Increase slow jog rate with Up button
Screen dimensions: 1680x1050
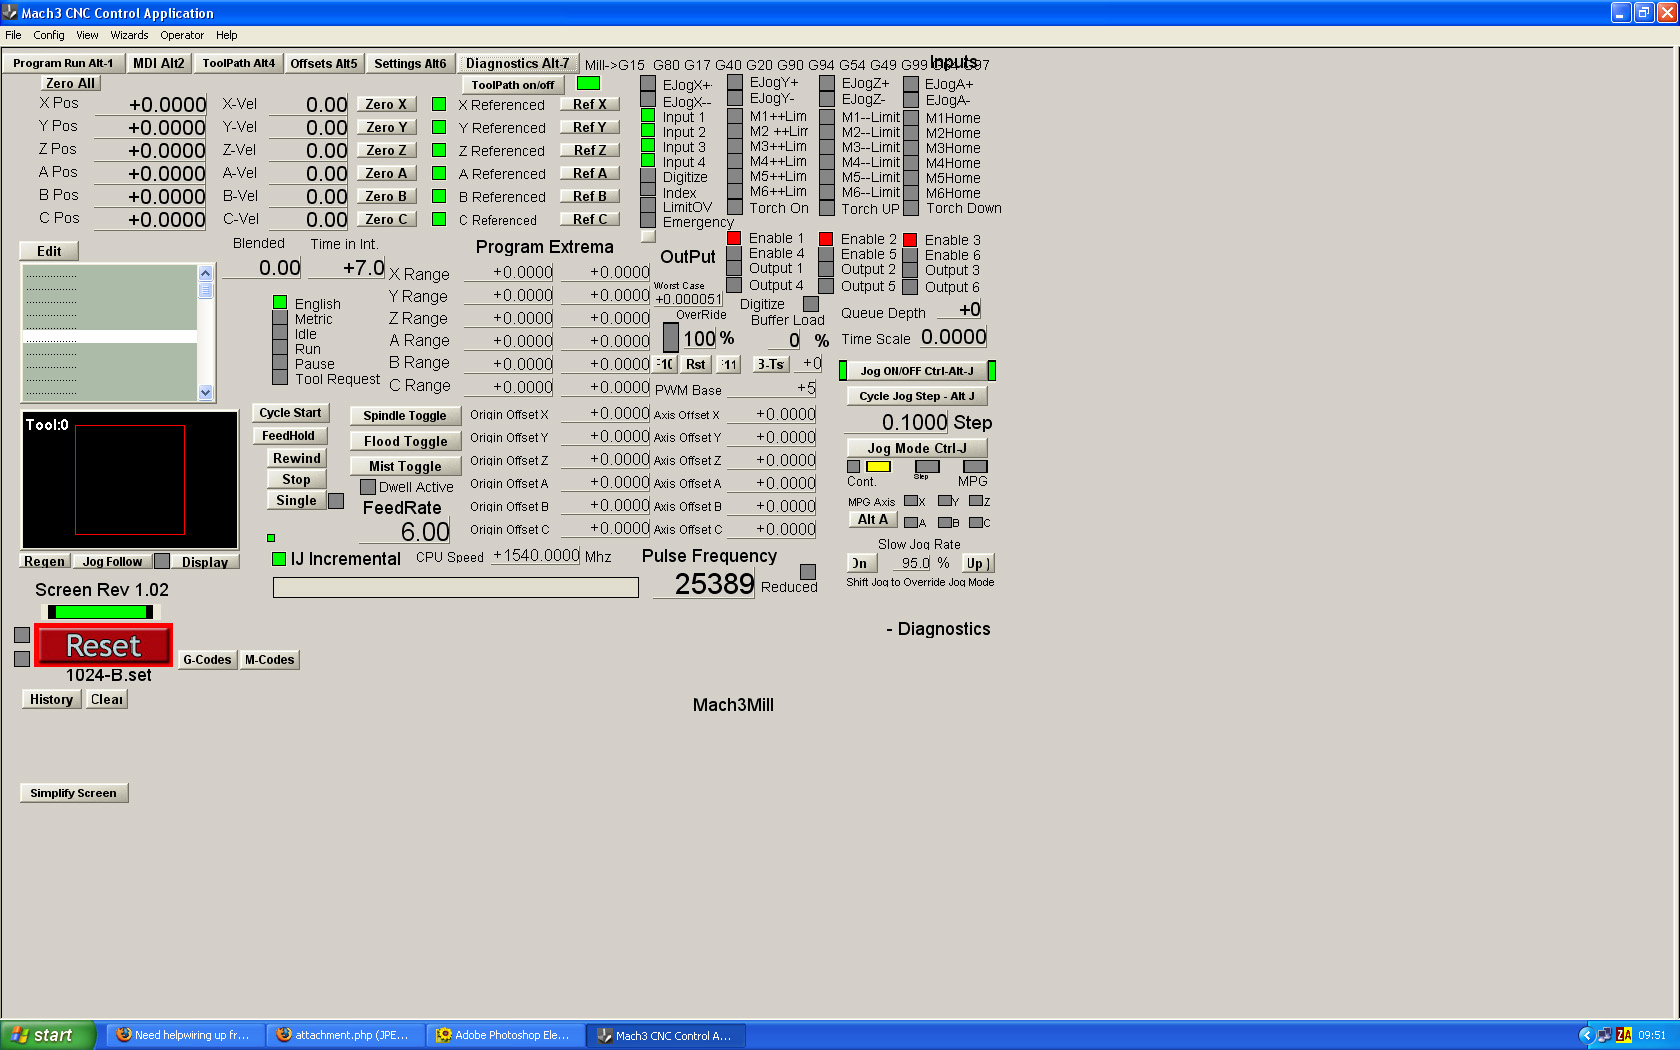pyautogui.click(x=977, y=563)
